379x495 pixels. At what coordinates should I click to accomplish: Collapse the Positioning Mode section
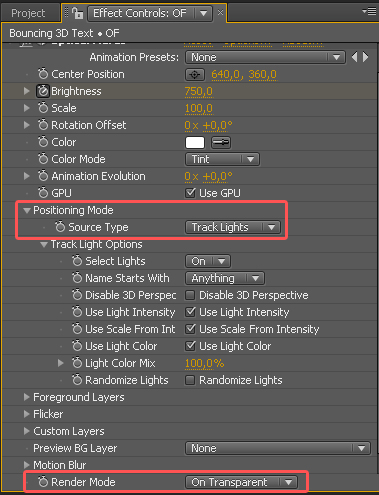coord(27,210)
